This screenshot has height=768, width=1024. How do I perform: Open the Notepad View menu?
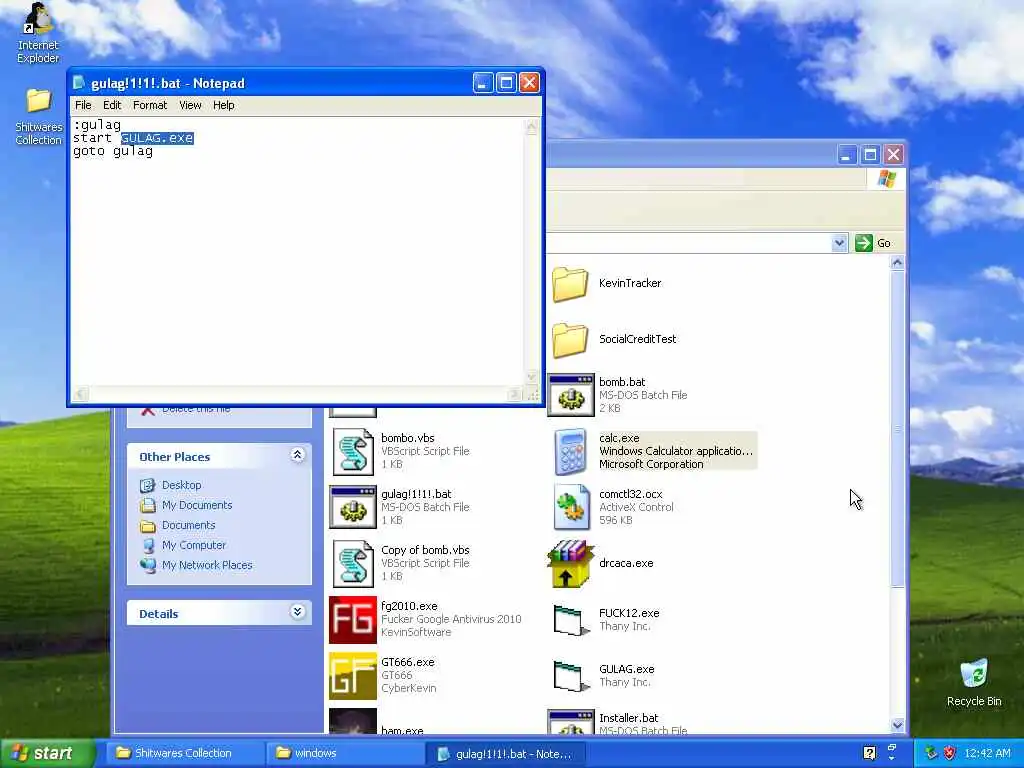pos(190,105)
